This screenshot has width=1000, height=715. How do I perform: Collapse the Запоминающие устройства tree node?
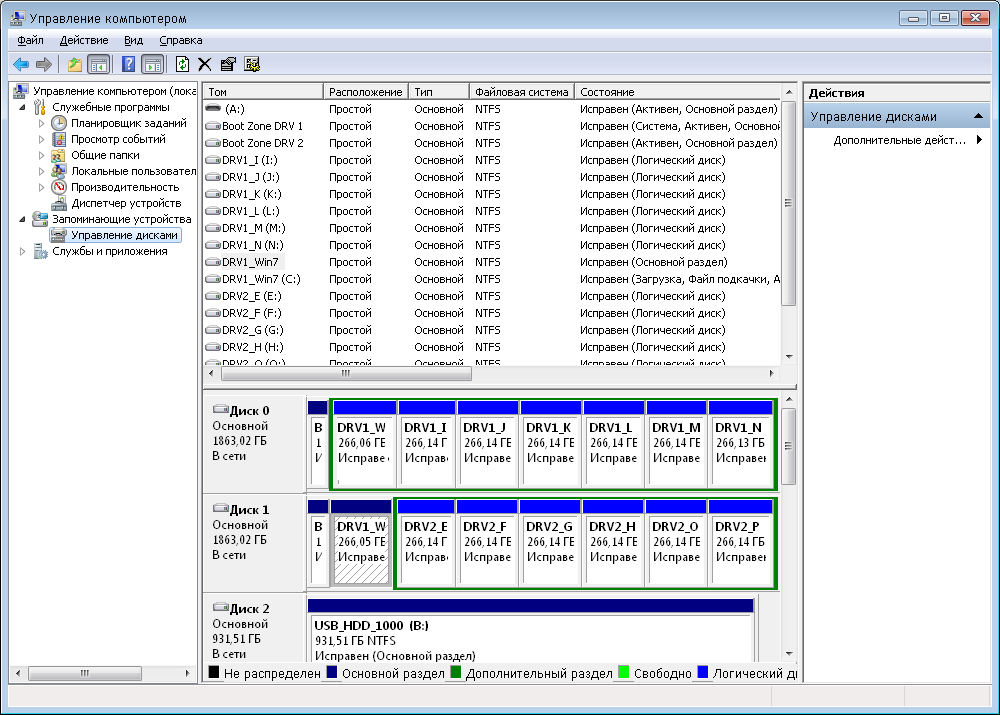[x=23, y=219]
